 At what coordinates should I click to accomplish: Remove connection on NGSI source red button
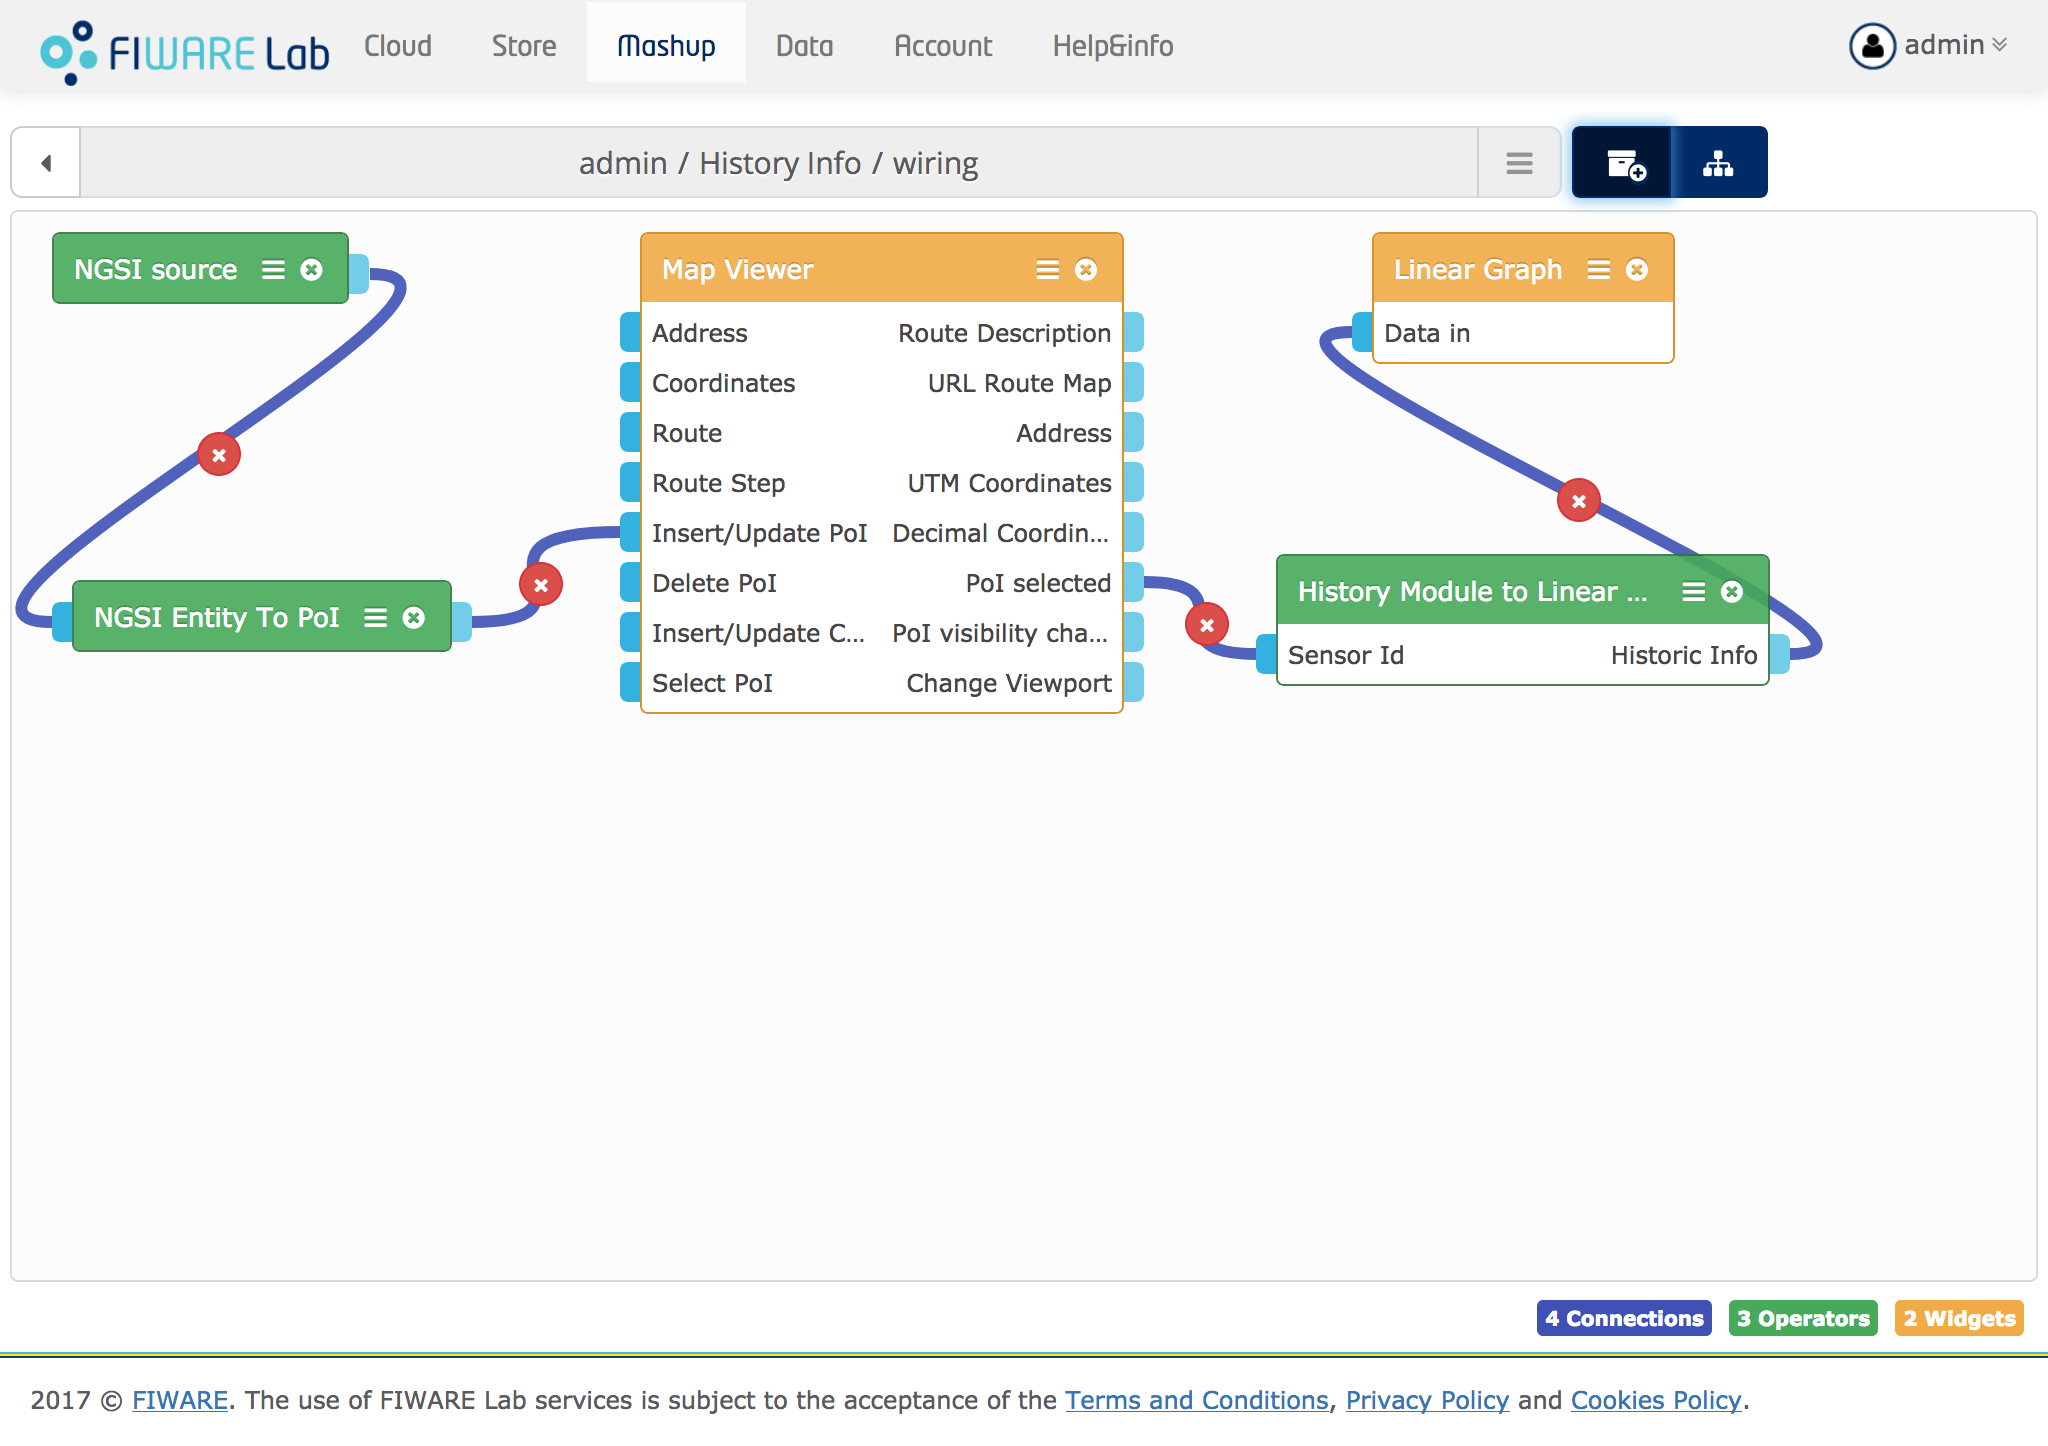pos(221,454)
